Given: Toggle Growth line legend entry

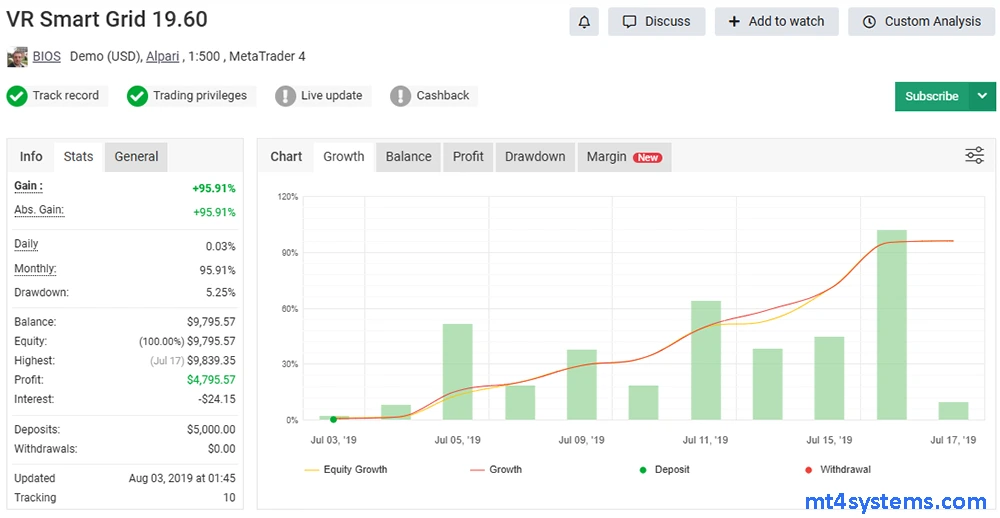Looking at the screenshot, I should (x=495, y=469).
